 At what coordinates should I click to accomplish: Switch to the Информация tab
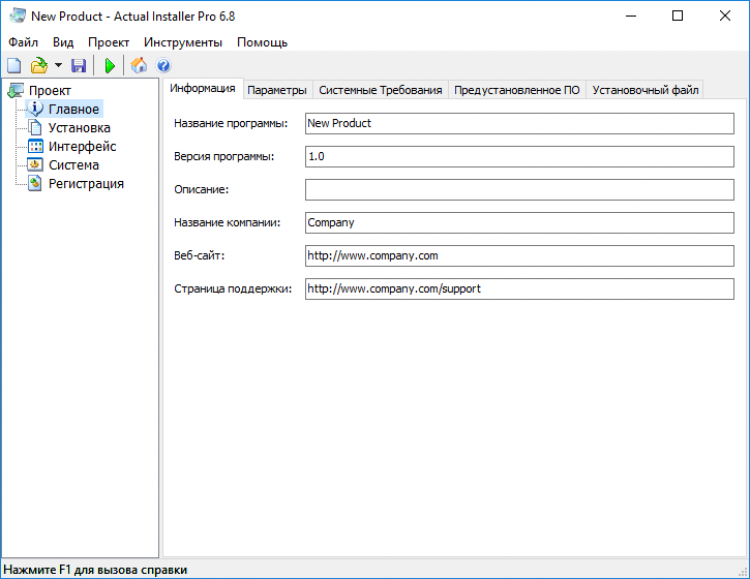[x=203, y=89]
